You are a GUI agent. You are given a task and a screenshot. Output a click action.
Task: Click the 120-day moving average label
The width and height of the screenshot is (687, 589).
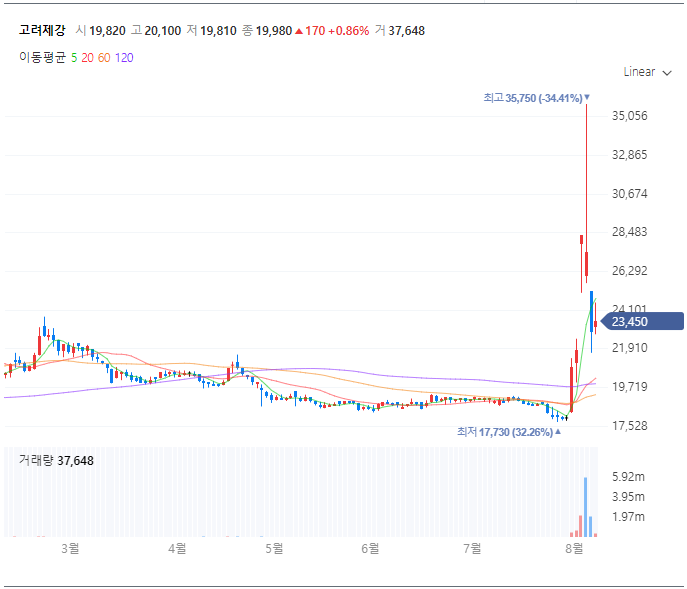(124, 58)
